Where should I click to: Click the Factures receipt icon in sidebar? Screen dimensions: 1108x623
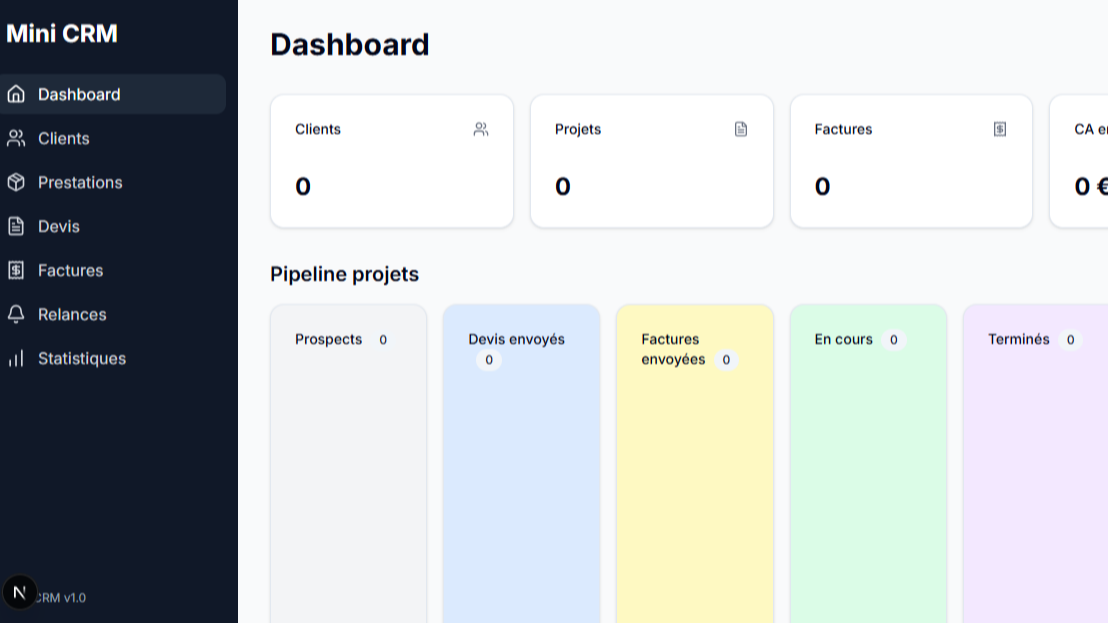tap(16, 270)
